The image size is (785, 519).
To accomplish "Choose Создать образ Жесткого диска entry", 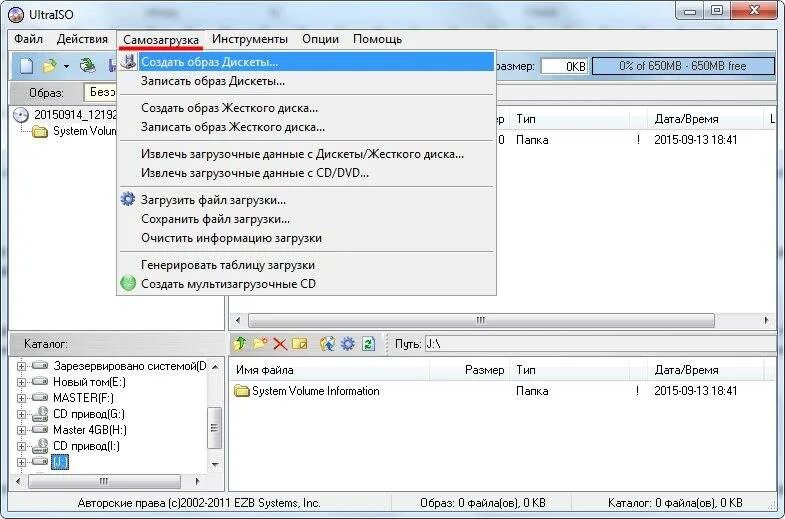I will click(x=306, y=108).
